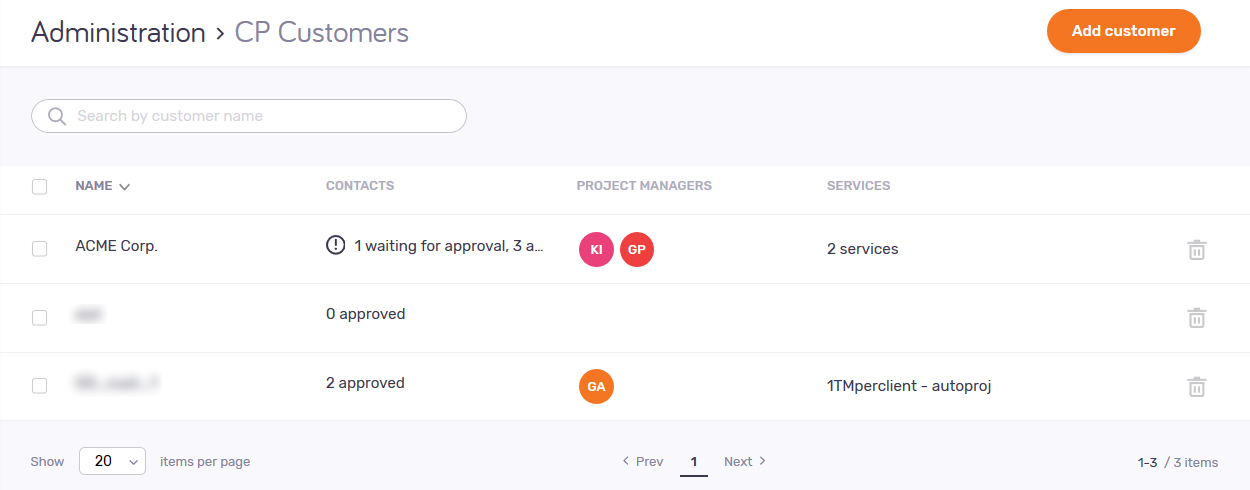The height and width of the screenshot is (490, 1250).
Task: Go to Next page
Action: click(744, 461)
